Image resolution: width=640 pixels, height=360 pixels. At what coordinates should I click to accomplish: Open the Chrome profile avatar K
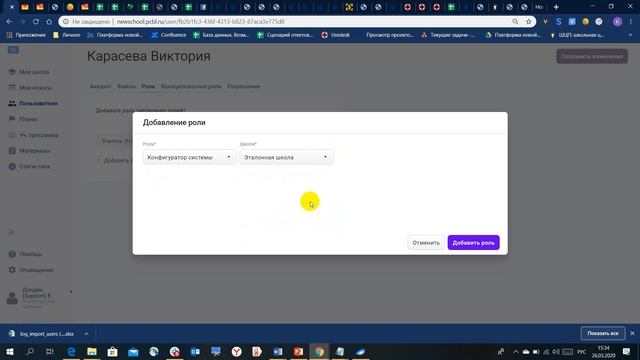[617, 22]
